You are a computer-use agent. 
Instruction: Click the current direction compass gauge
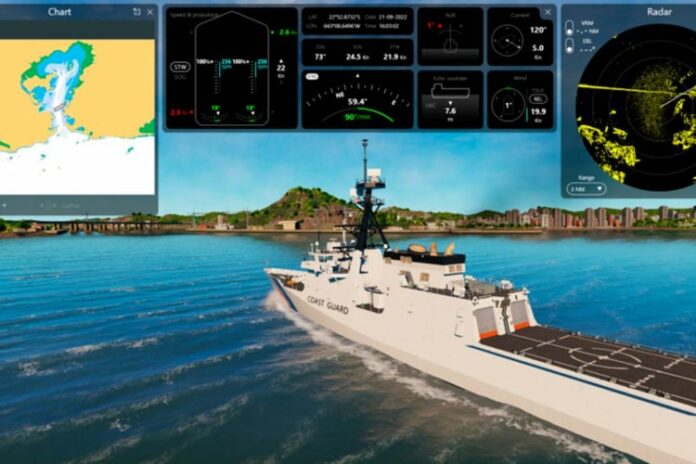[x=507, y=44]
